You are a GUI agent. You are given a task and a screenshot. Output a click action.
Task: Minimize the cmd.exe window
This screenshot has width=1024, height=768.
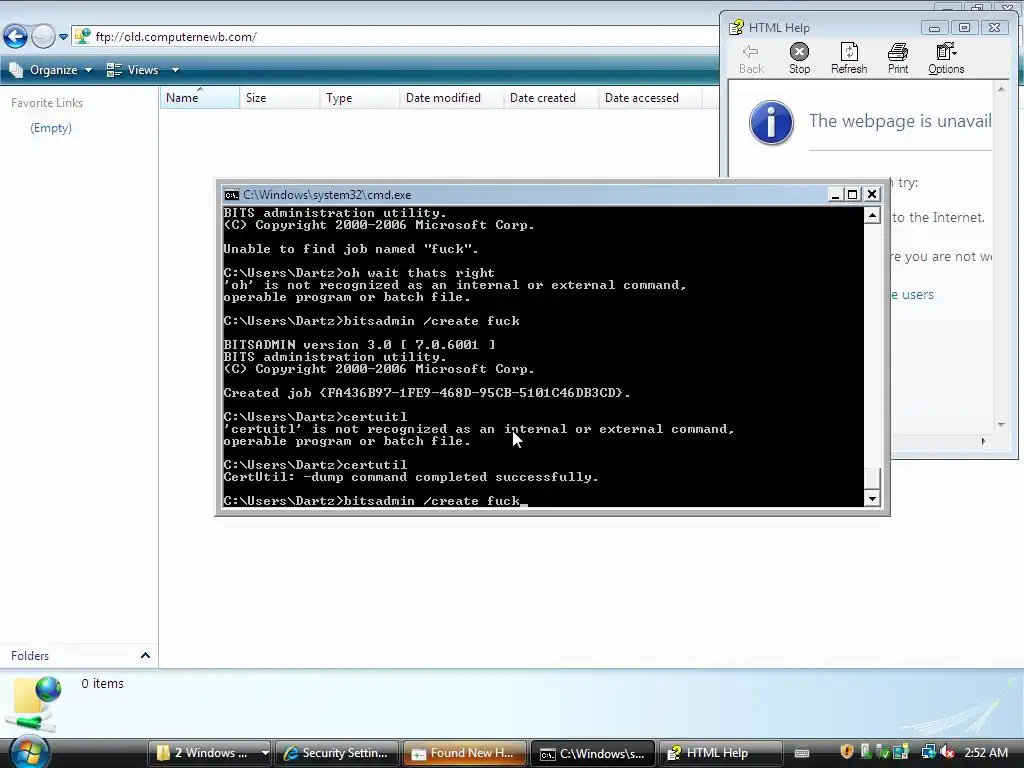click(x=835, y=195)
